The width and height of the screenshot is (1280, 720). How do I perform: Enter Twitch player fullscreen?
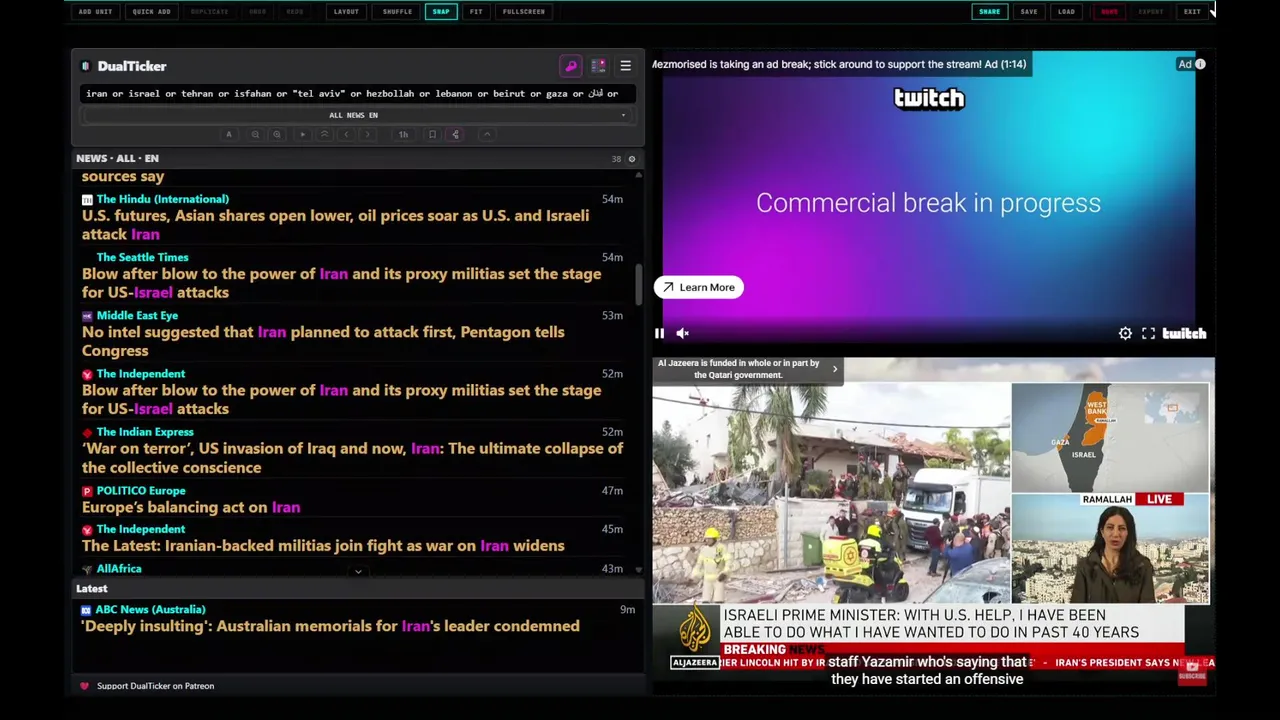(1148, 334)
